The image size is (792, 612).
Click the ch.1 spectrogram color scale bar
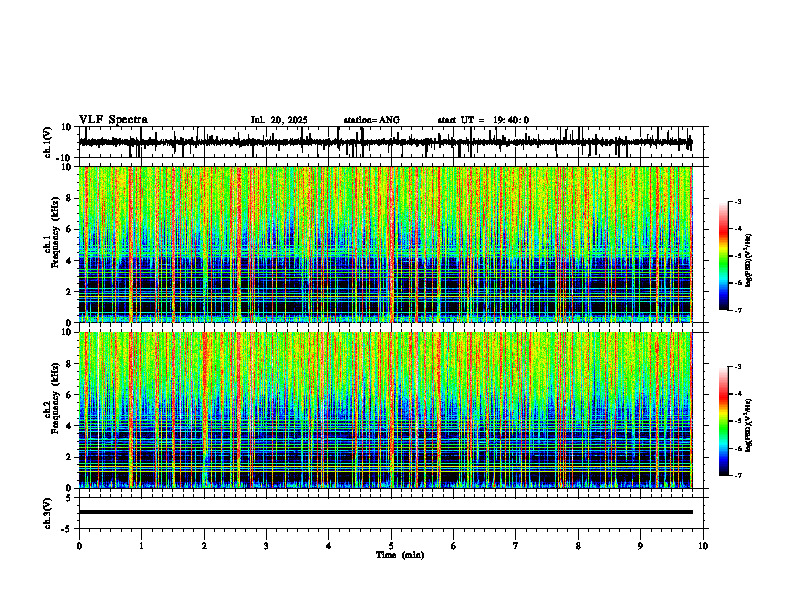click(x=723, y=256)
